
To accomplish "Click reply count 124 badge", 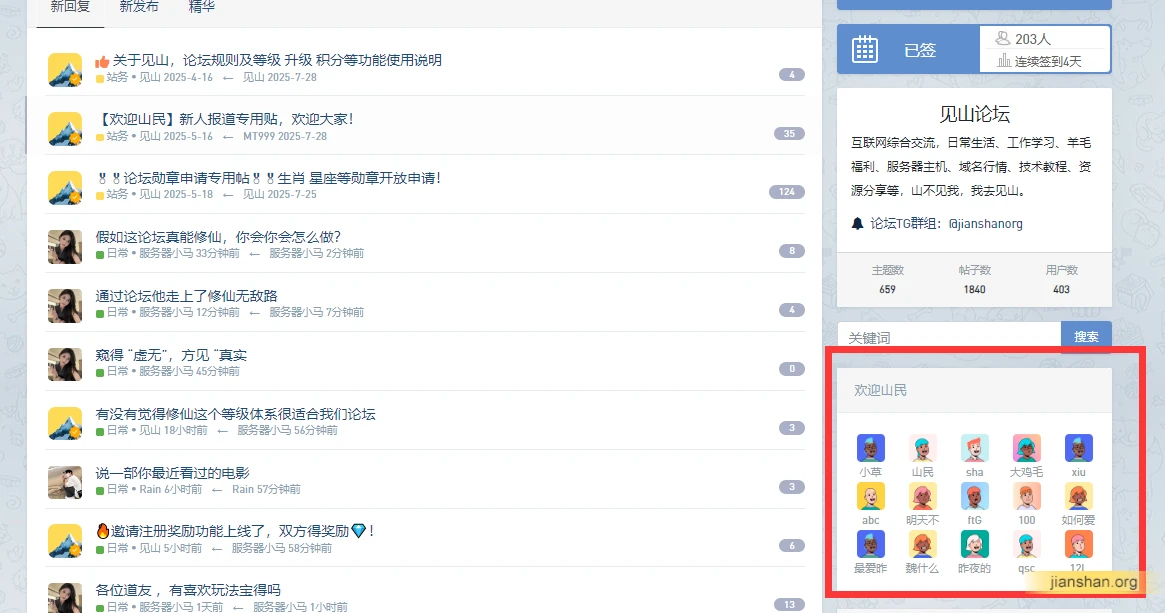I will (787, 192).
